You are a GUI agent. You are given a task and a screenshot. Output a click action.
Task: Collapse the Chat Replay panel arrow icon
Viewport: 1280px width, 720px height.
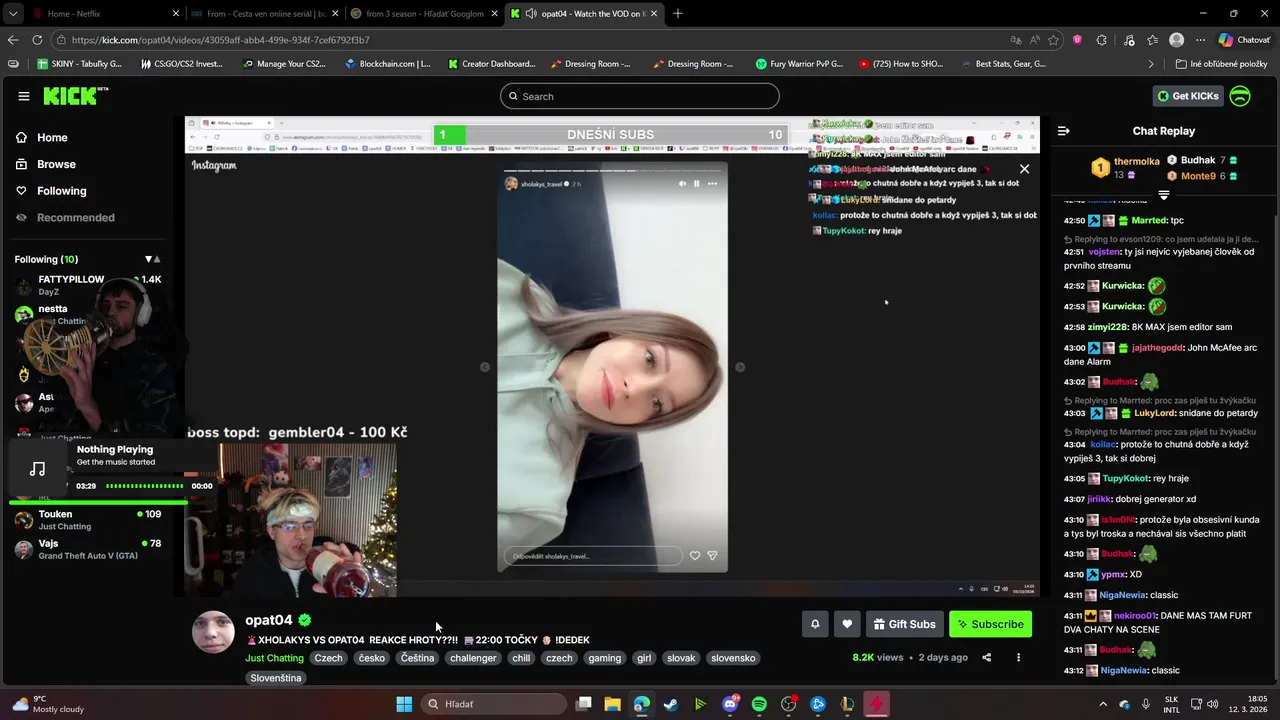1064,131
